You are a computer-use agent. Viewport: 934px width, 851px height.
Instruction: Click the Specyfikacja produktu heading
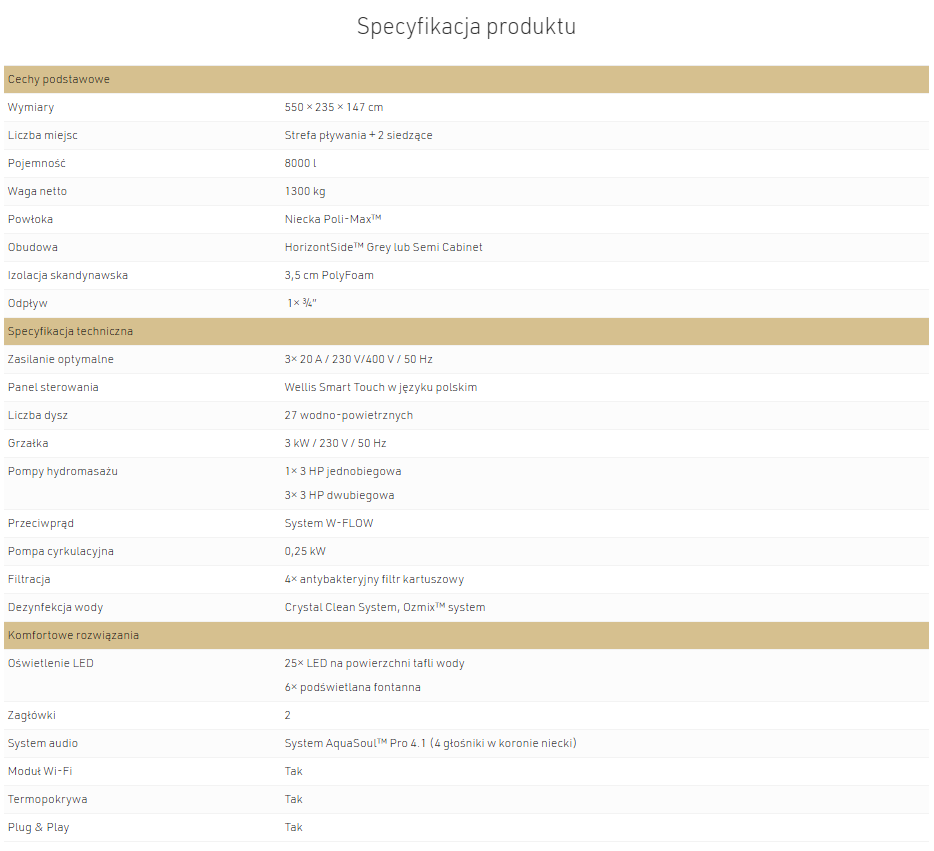466,27
